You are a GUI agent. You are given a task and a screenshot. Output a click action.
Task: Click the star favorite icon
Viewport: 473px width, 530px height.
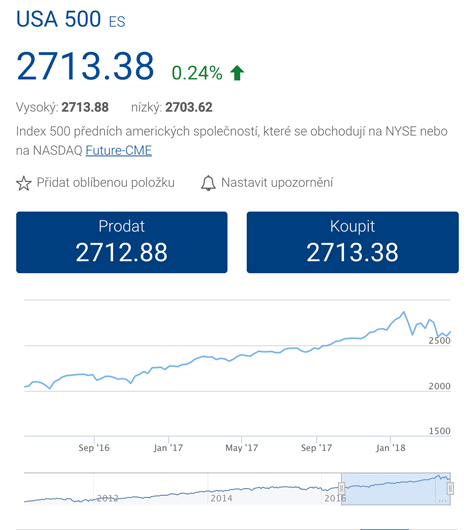coord(24,183)
